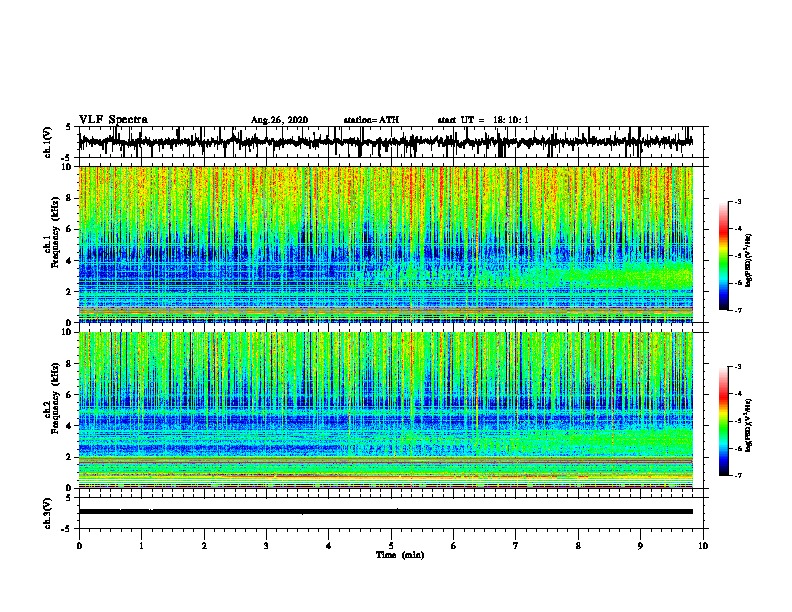
Task: Select the "start UT = 18:10:1" header text
Action: click(483, 120)
